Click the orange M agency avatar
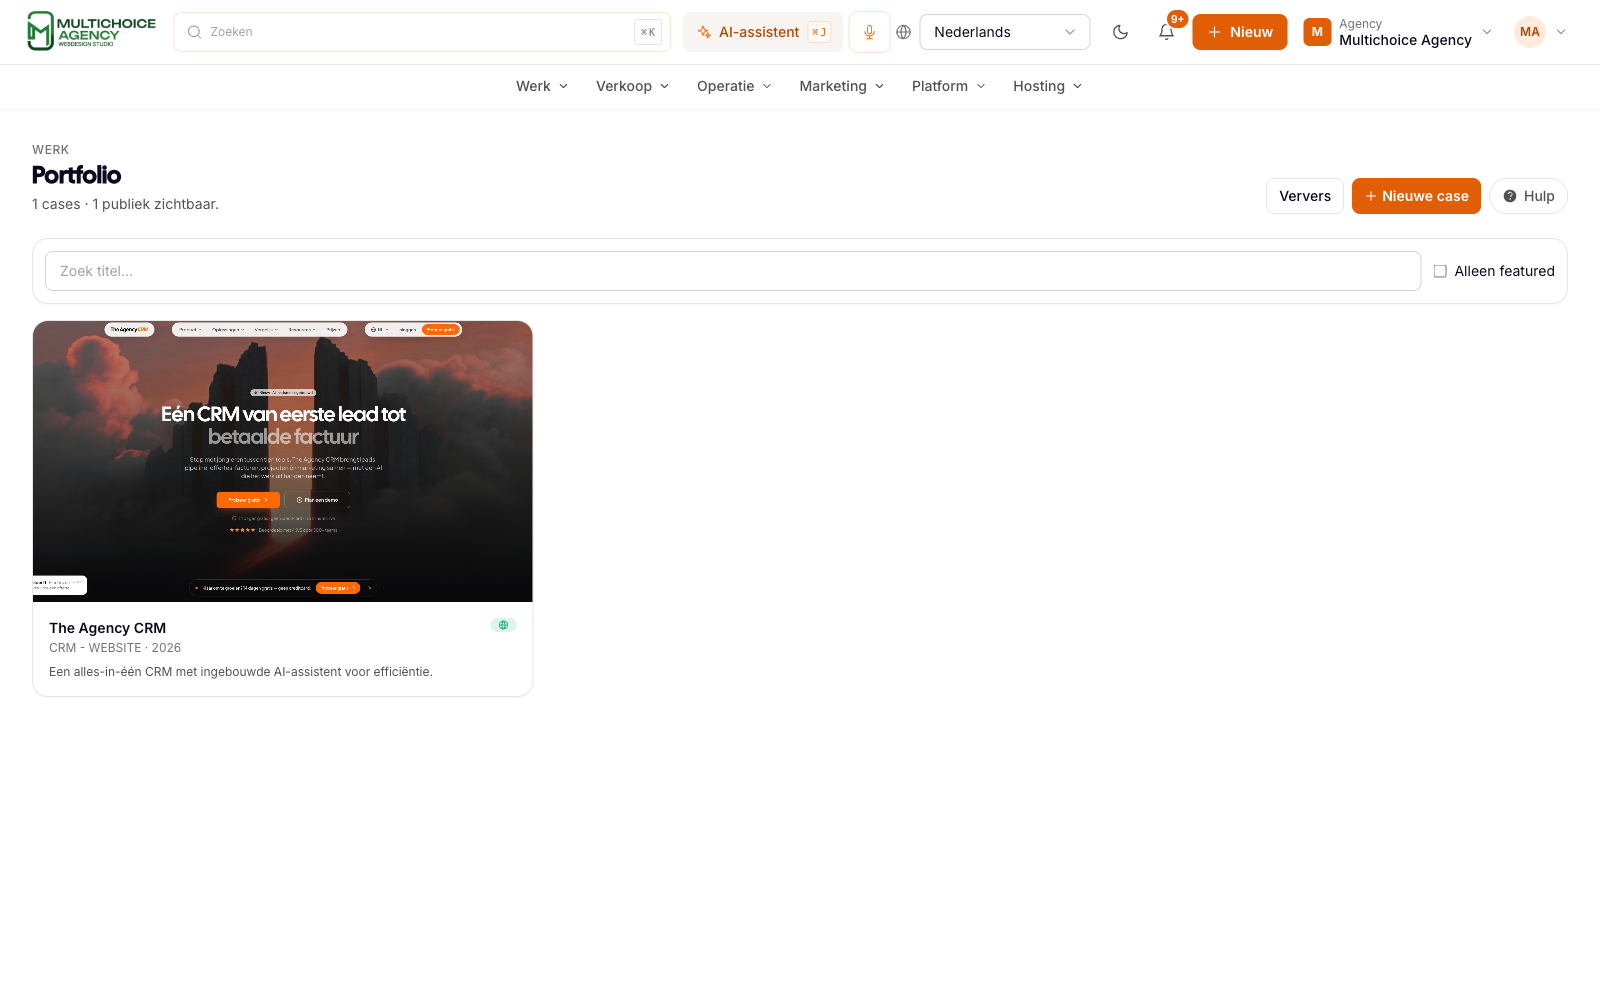 pyautogui.click(x=1317, y=32)
